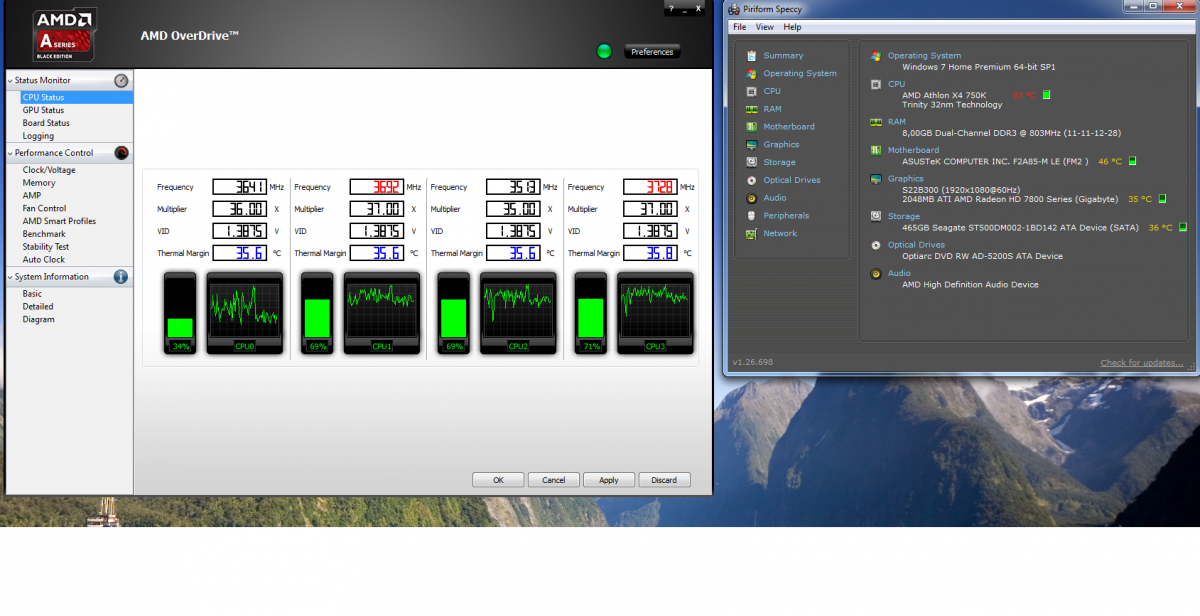Open Clock/Voltage settings
Screen dimensions: 1200x616
tap(49, 170)
